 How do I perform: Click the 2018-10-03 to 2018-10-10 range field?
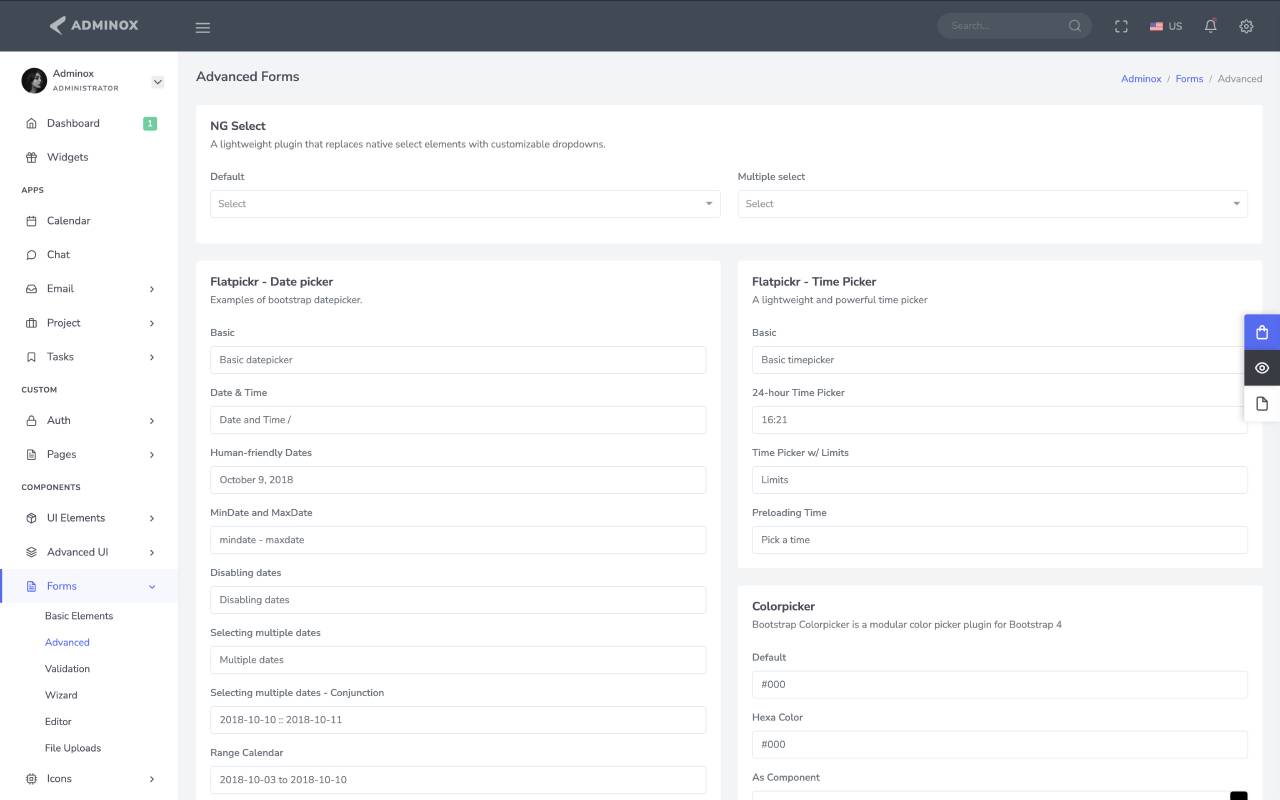click(458, 780)
